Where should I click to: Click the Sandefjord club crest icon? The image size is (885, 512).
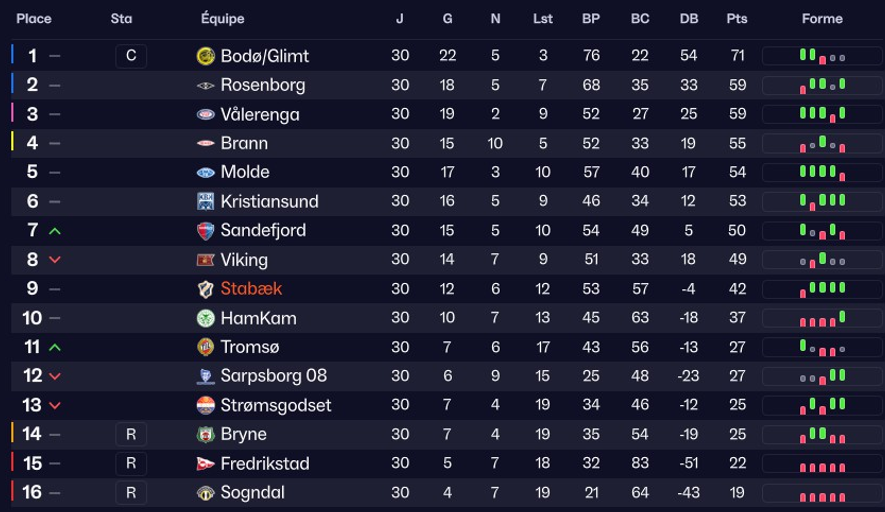tap(206, 230)
